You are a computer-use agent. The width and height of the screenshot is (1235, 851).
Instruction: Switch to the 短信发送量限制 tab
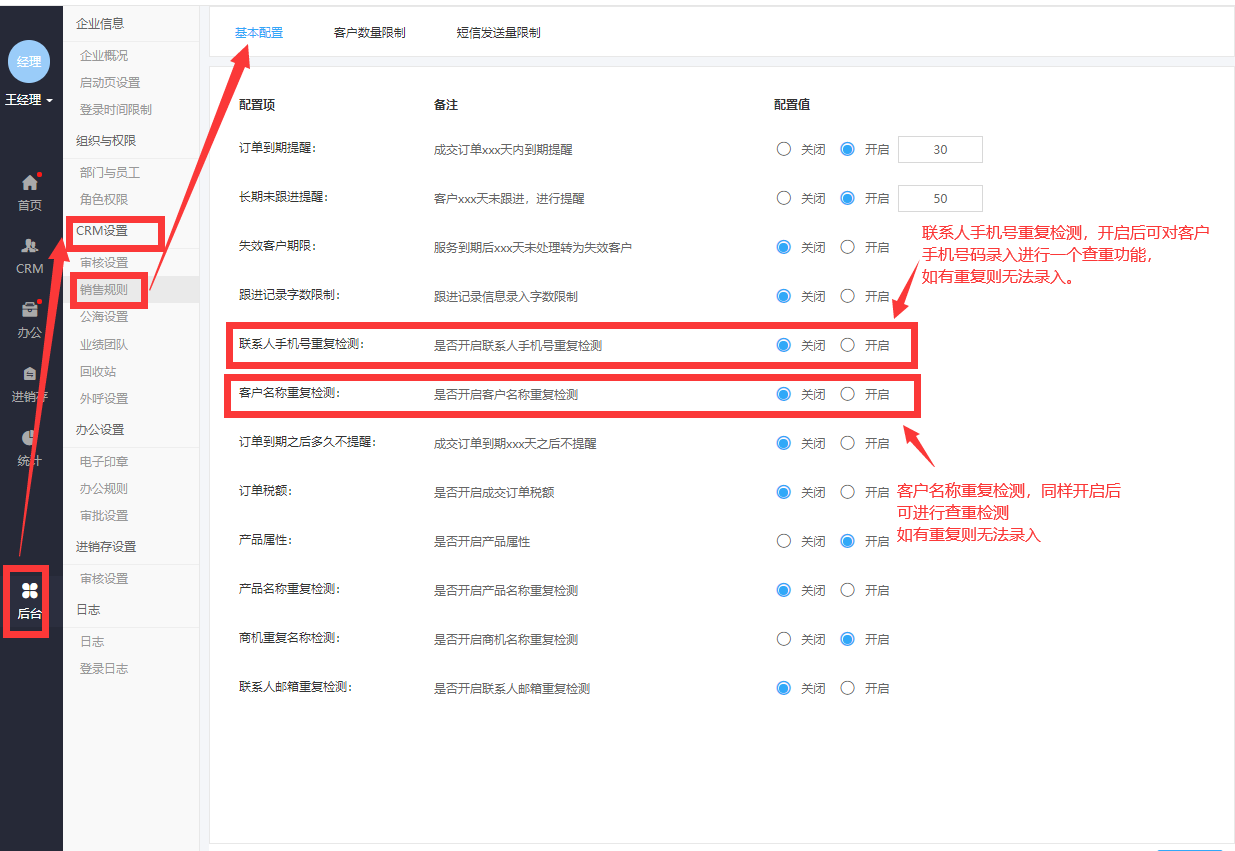click(x=499, y=32)
